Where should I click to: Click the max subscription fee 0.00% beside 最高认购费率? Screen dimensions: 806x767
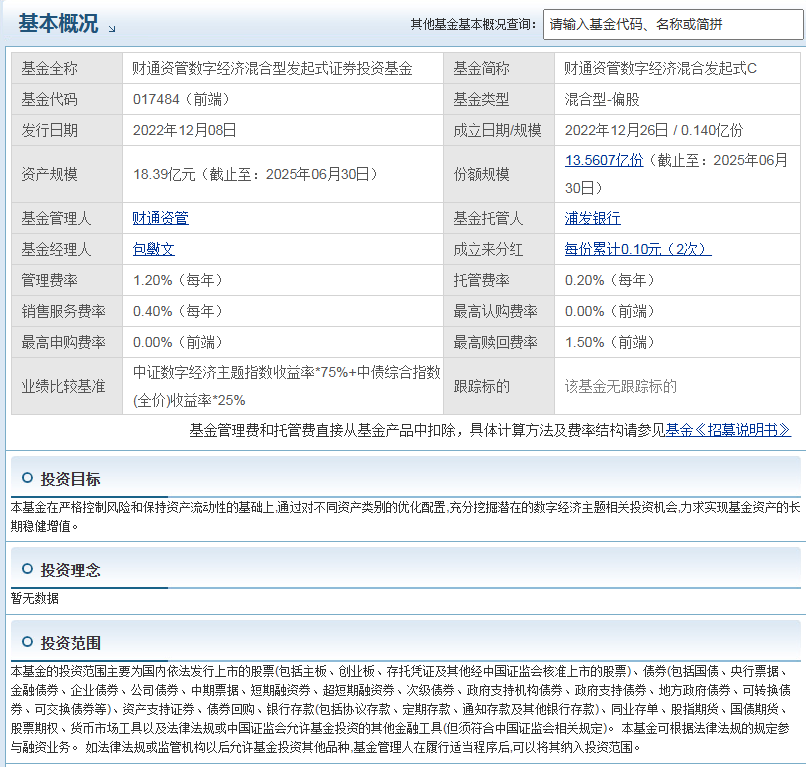(x=610, y=311)
